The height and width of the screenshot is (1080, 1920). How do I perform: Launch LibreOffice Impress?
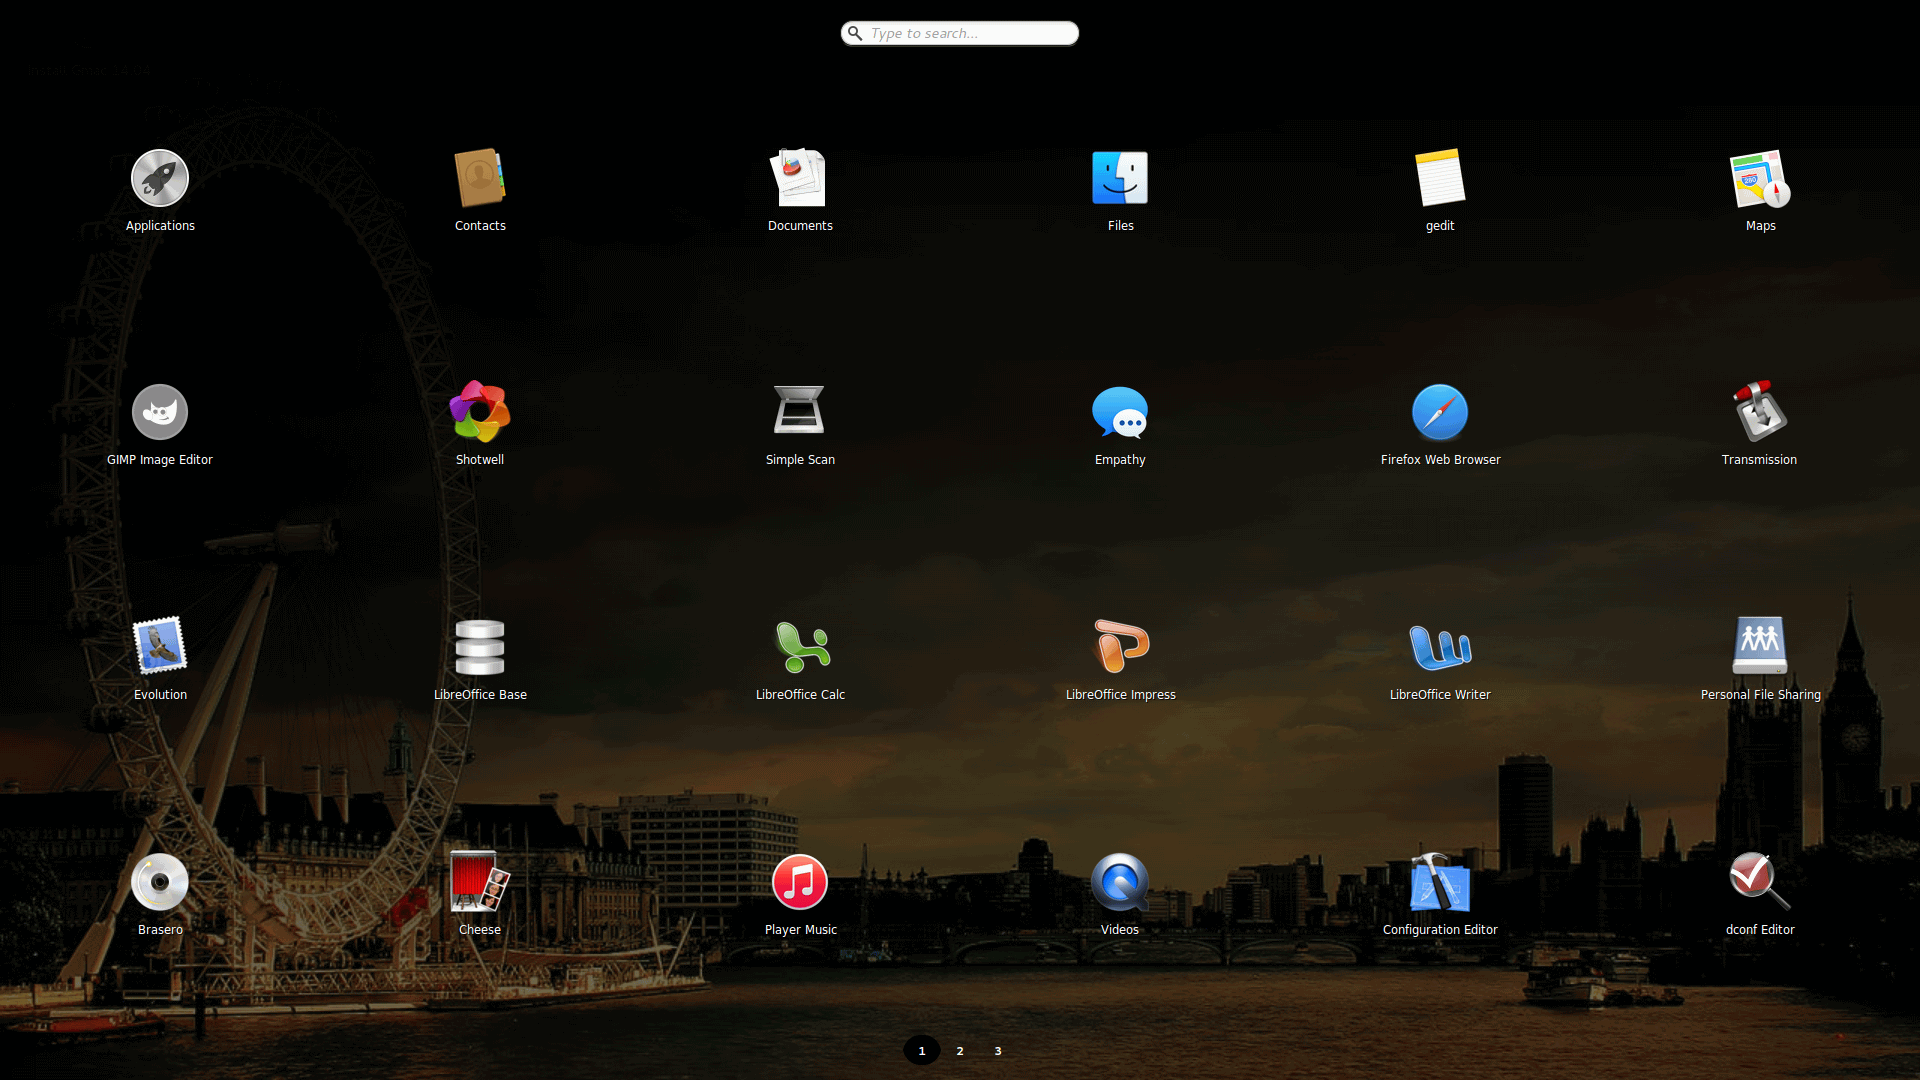pyautogui.click(x=1120, y=647)
